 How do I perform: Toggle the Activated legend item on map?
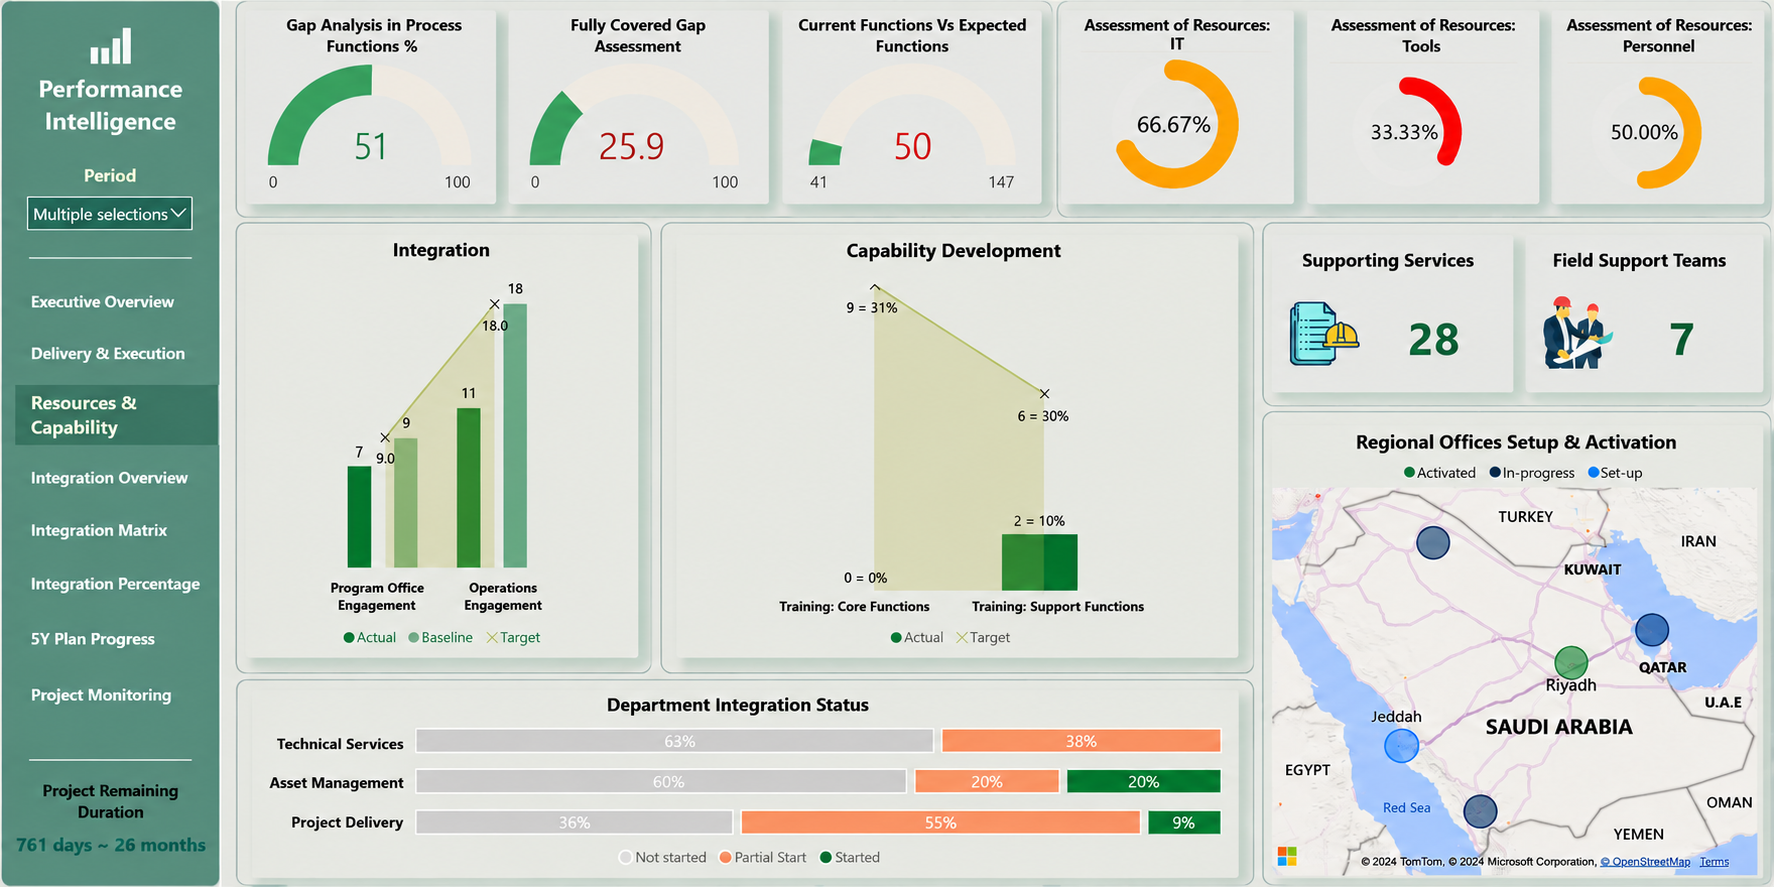pos(1440,473)
